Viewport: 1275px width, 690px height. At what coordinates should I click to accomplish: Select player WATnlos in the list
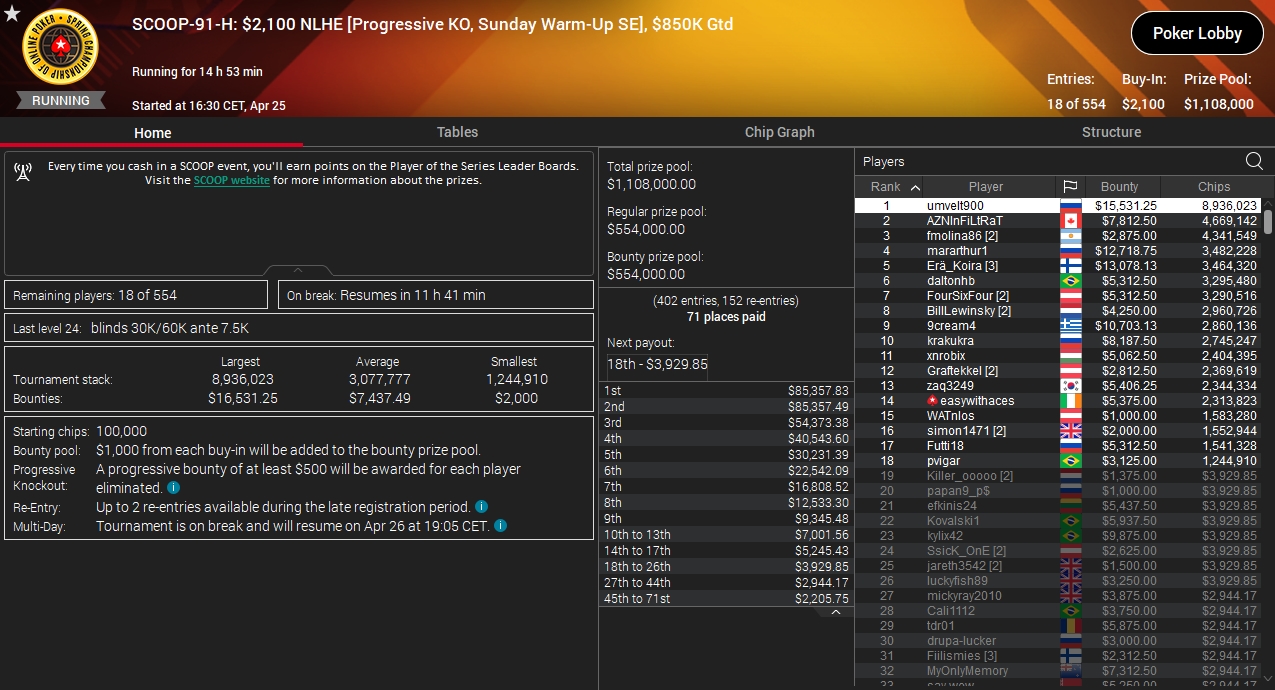pyautogui.click(x=1058, y=416)
